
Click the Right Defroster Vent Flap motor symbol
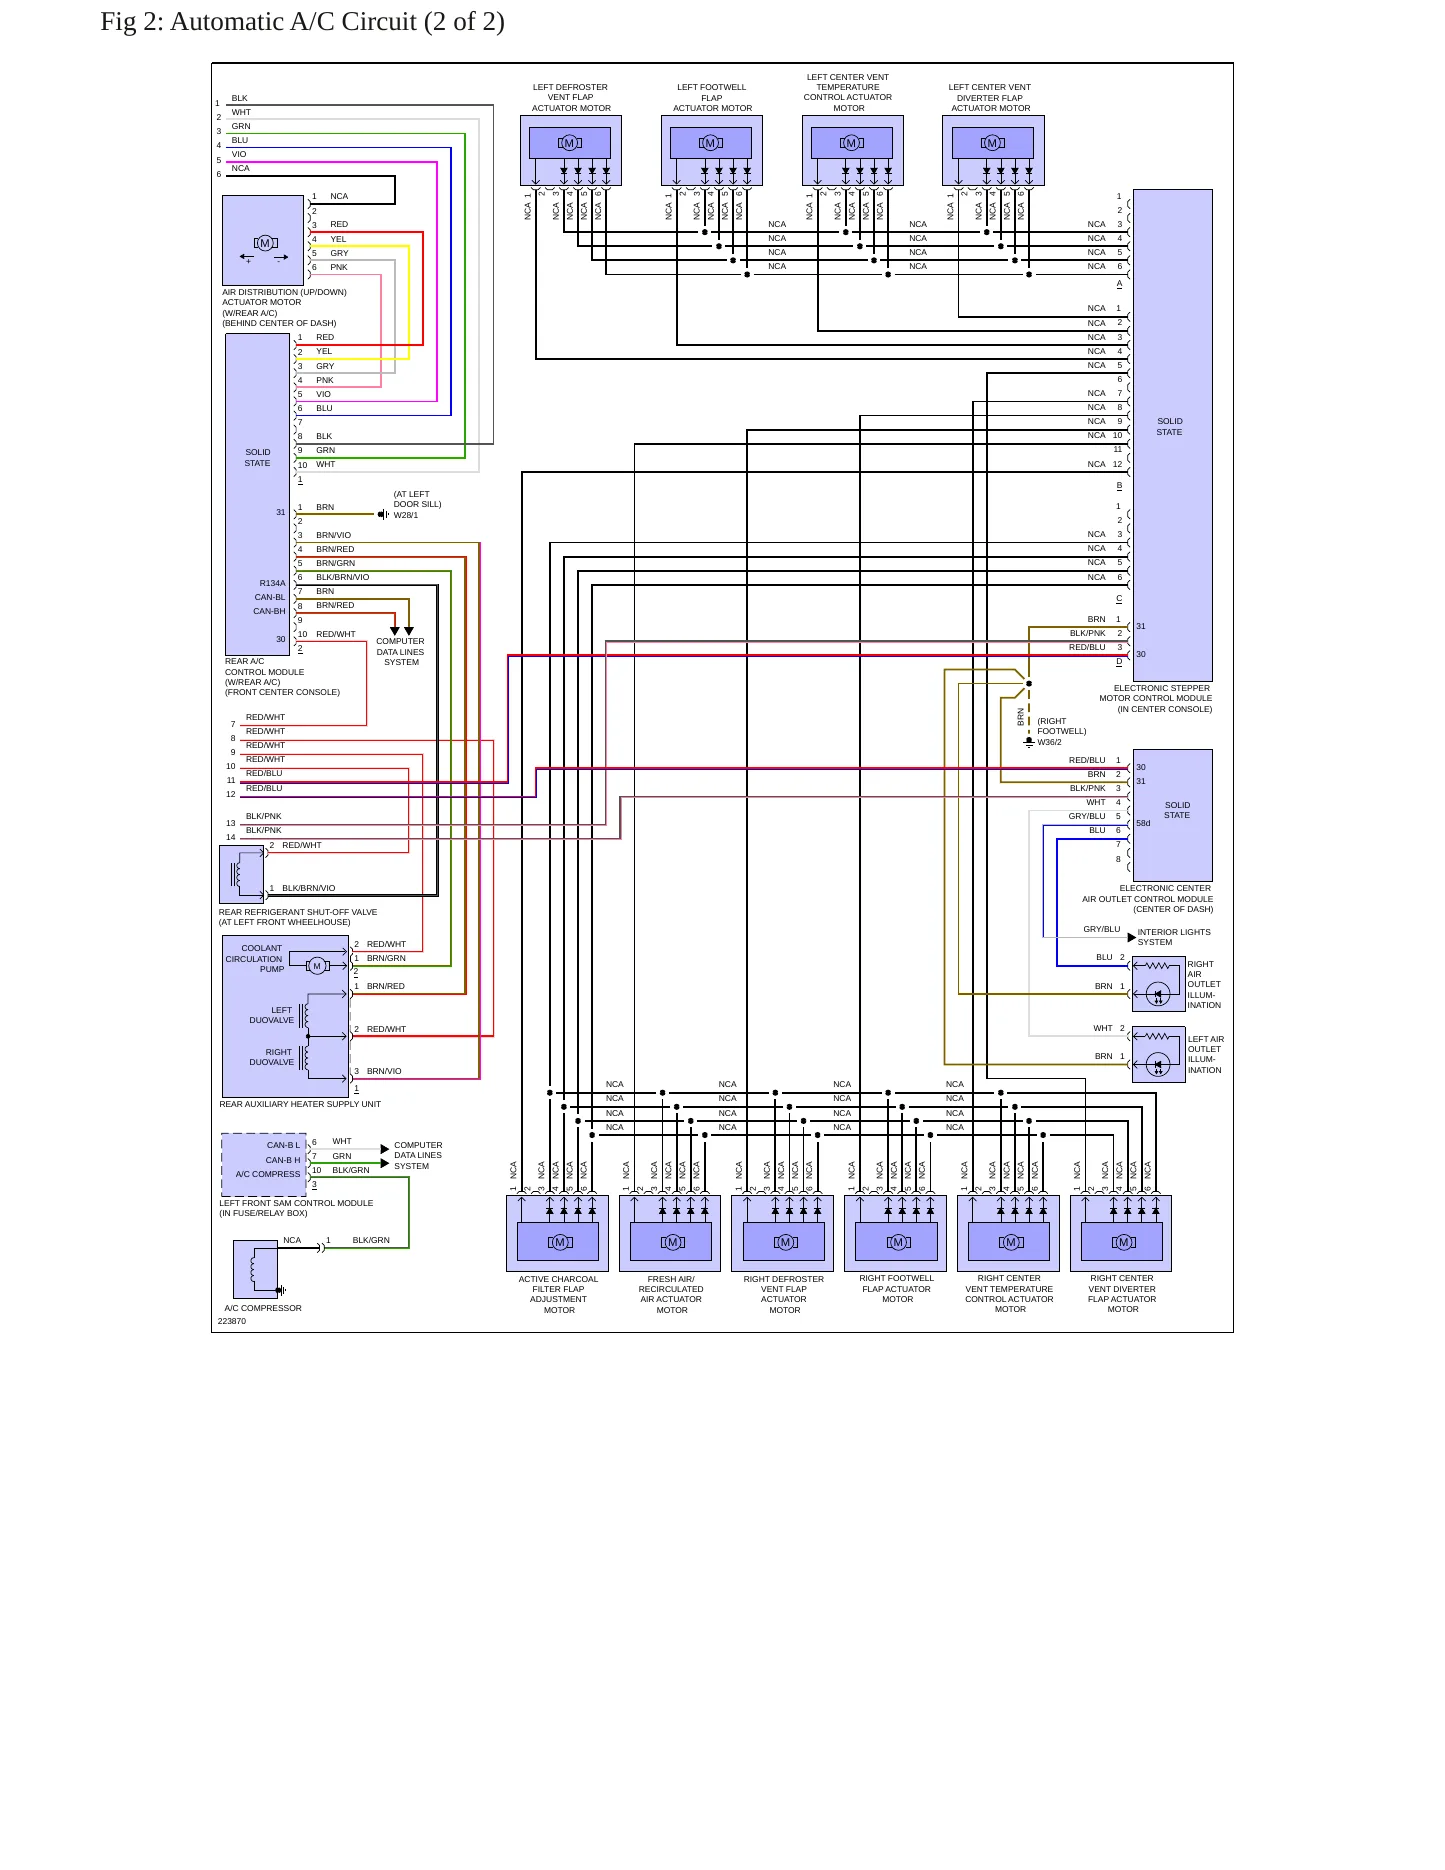point(786,1242)
